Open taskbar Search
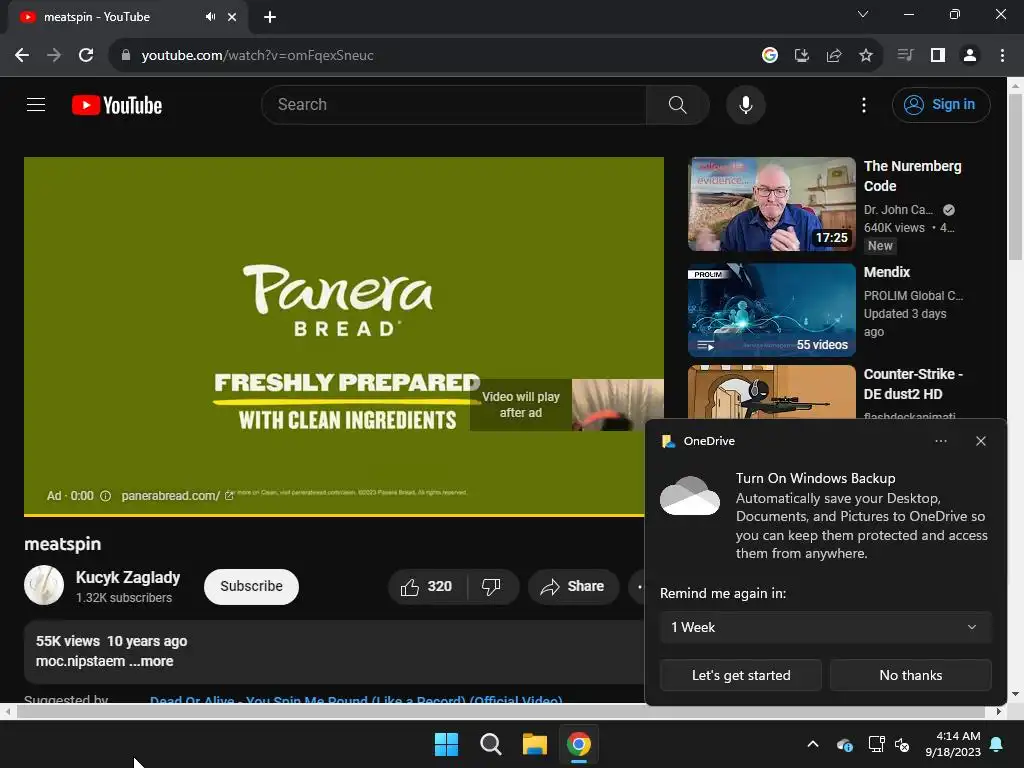 coord(490,744)
